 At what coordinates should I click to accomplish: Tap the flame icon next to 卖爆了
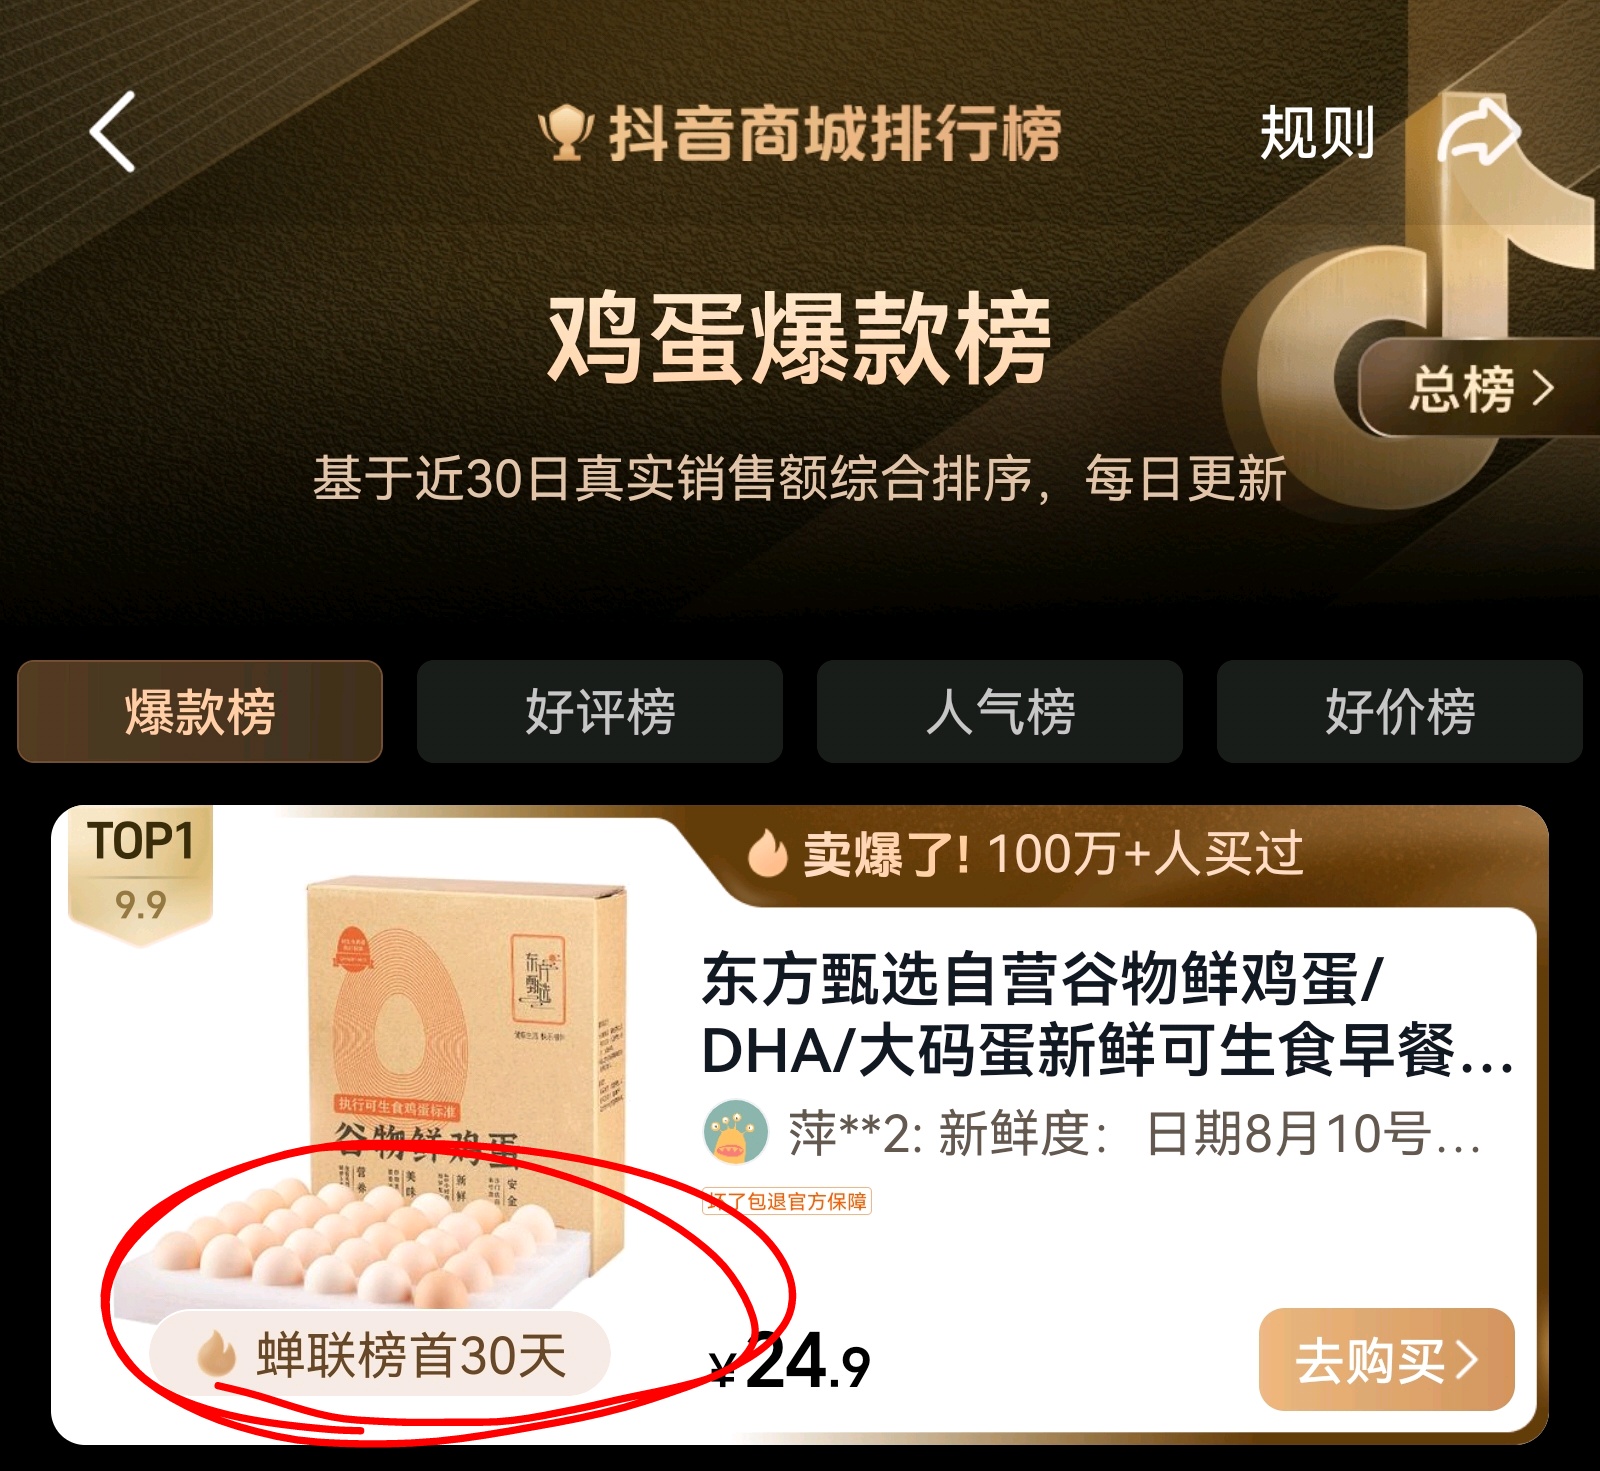tap(768, 853)
